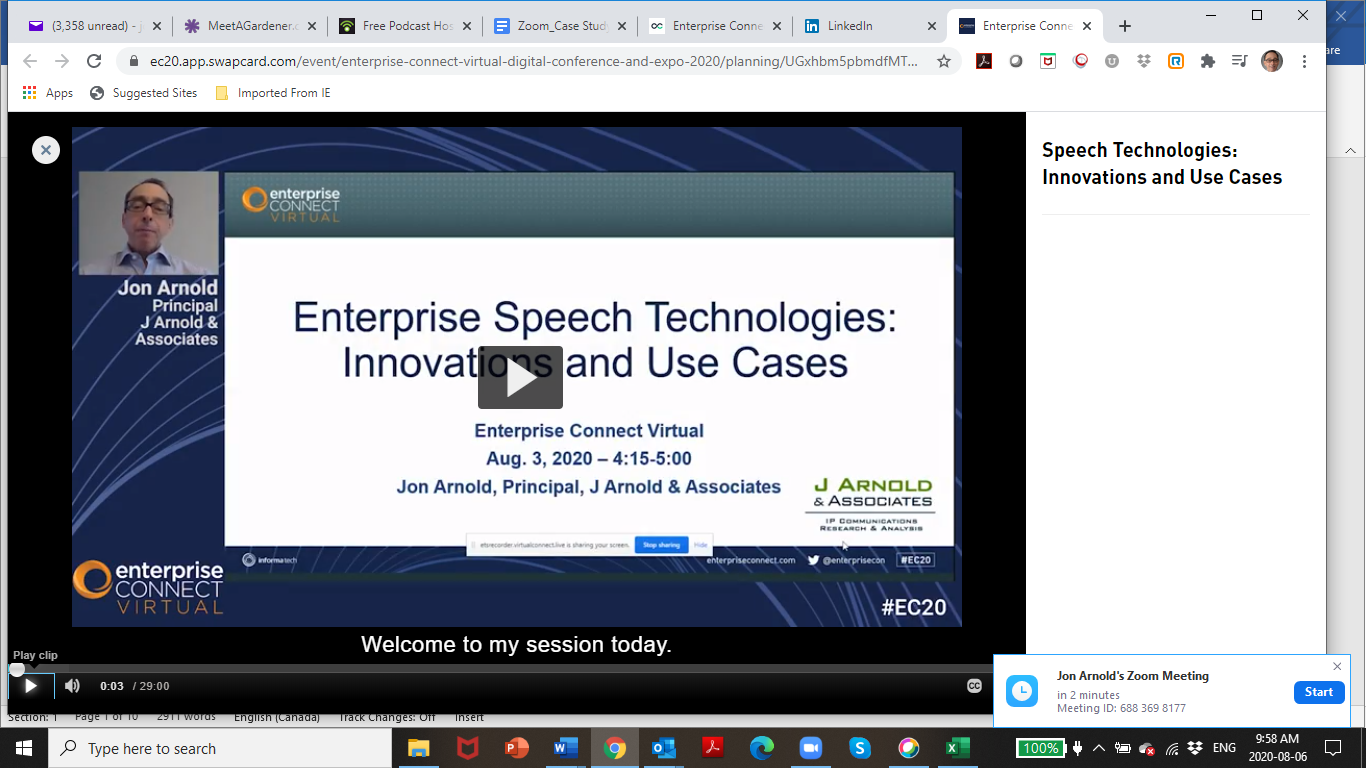The image size is (1366, 768).
Task: Click the swapcard URL in address bar
Action: tap(533, 61)
